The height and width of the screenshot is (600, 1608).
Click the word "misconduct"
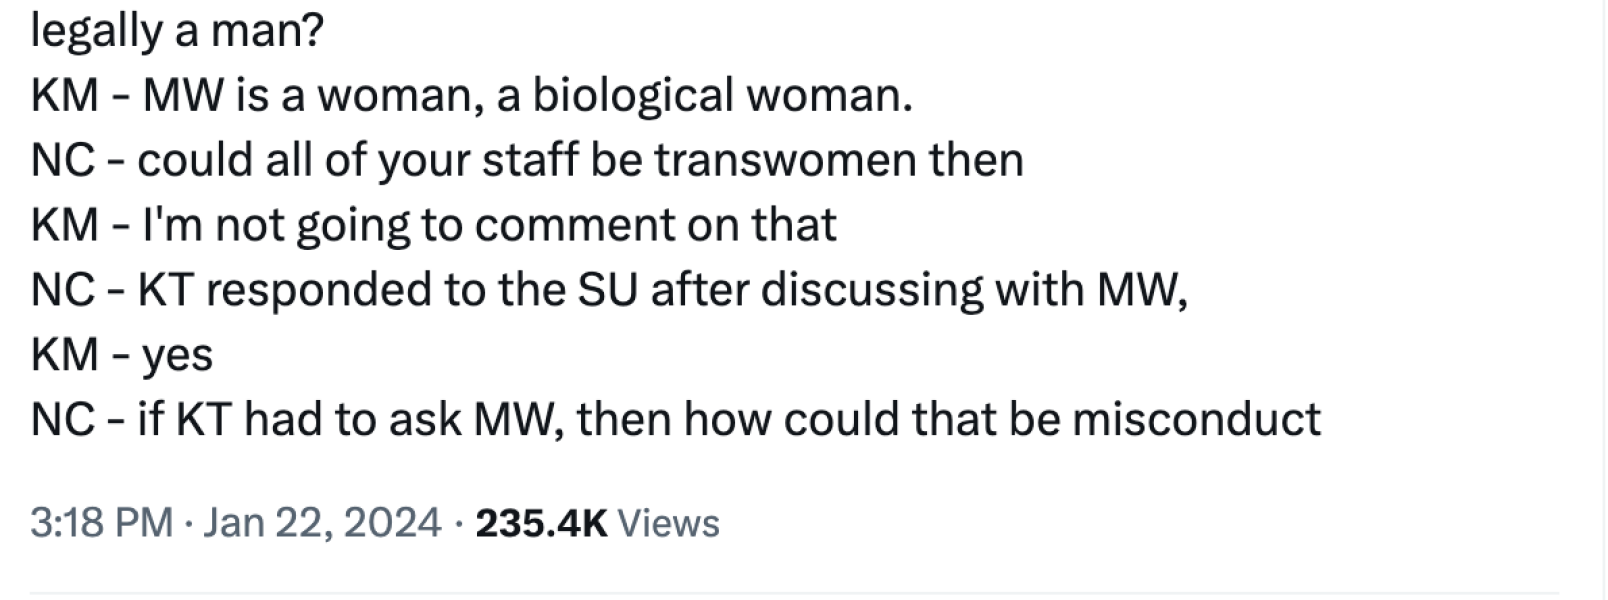pos(1196,419)
